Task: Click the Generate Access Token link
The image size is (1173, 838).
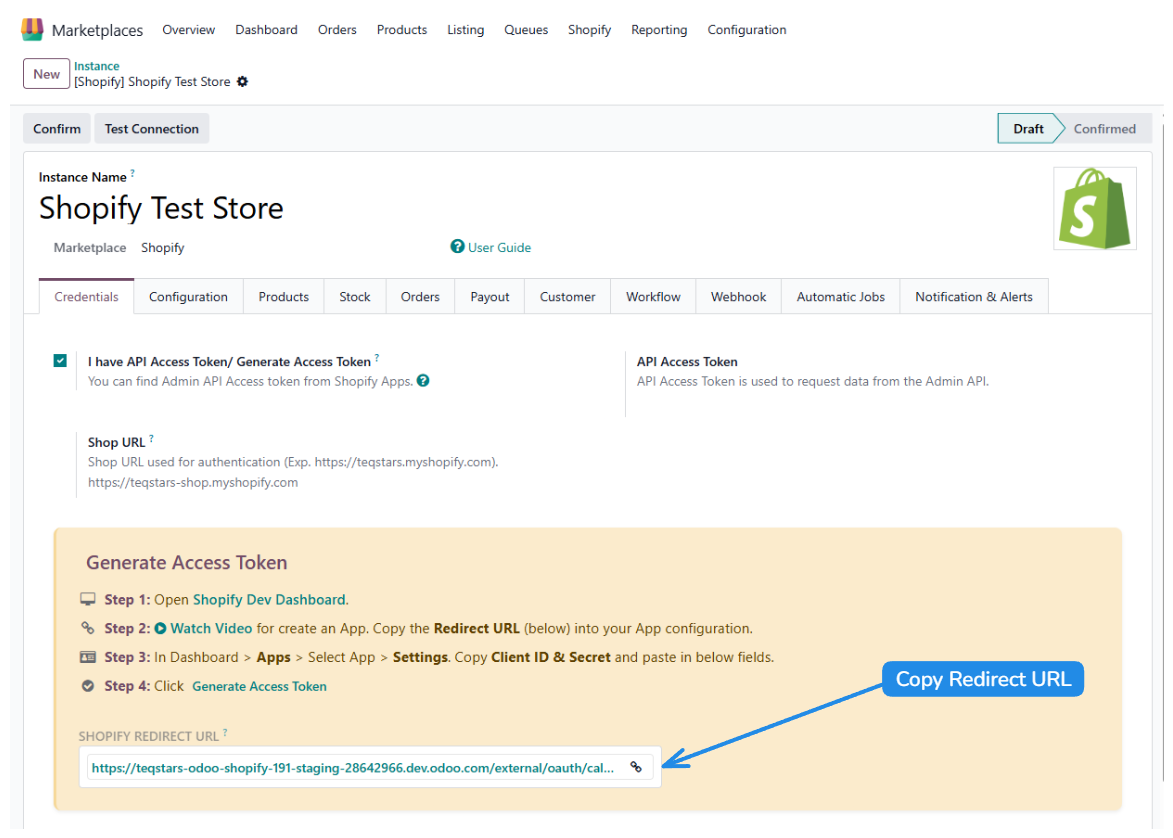Action: (x=260, y=686)
